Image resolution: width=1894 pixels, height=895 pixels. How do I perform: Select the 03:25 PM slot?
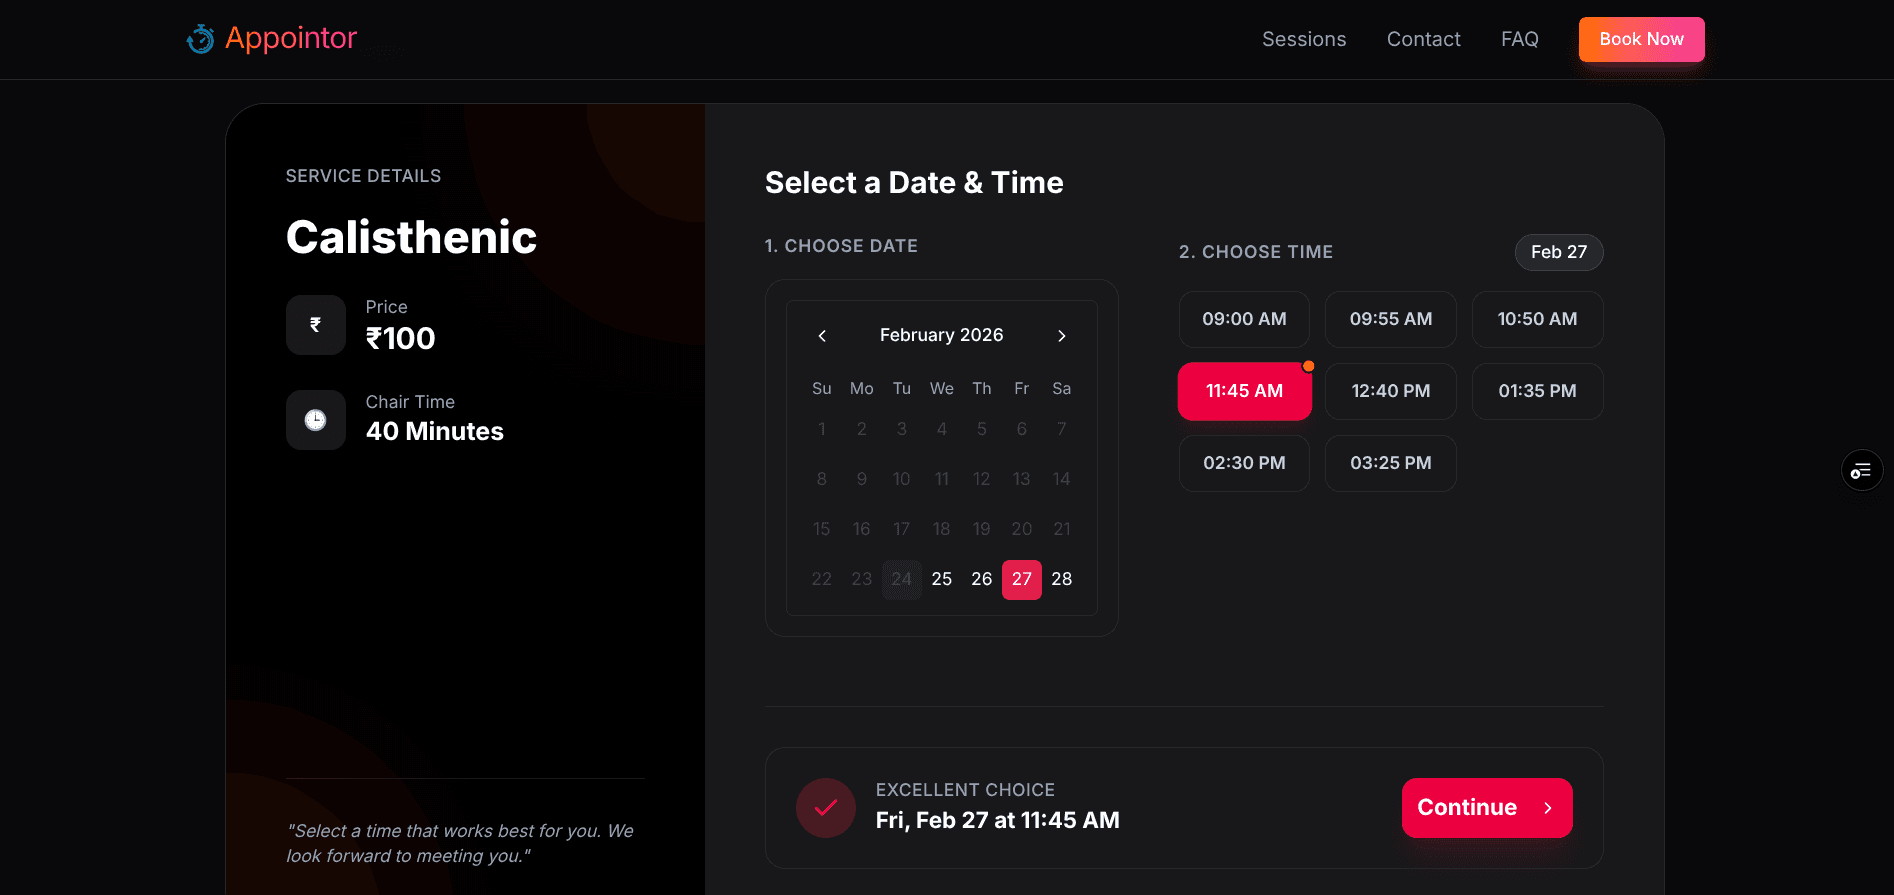1390,463
